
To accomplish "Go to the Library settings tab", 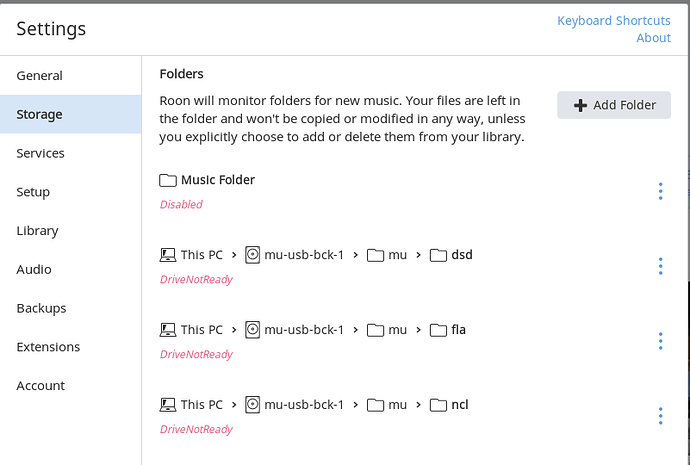I will (x=70, y=231).
